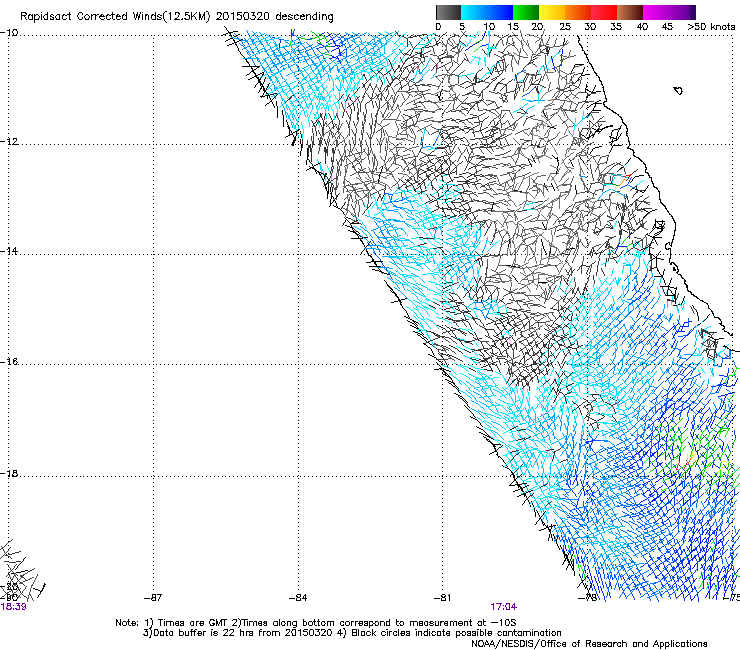Click the -14 latitude axis label
The width and height of the screenshot is (740, 650).
9,251
